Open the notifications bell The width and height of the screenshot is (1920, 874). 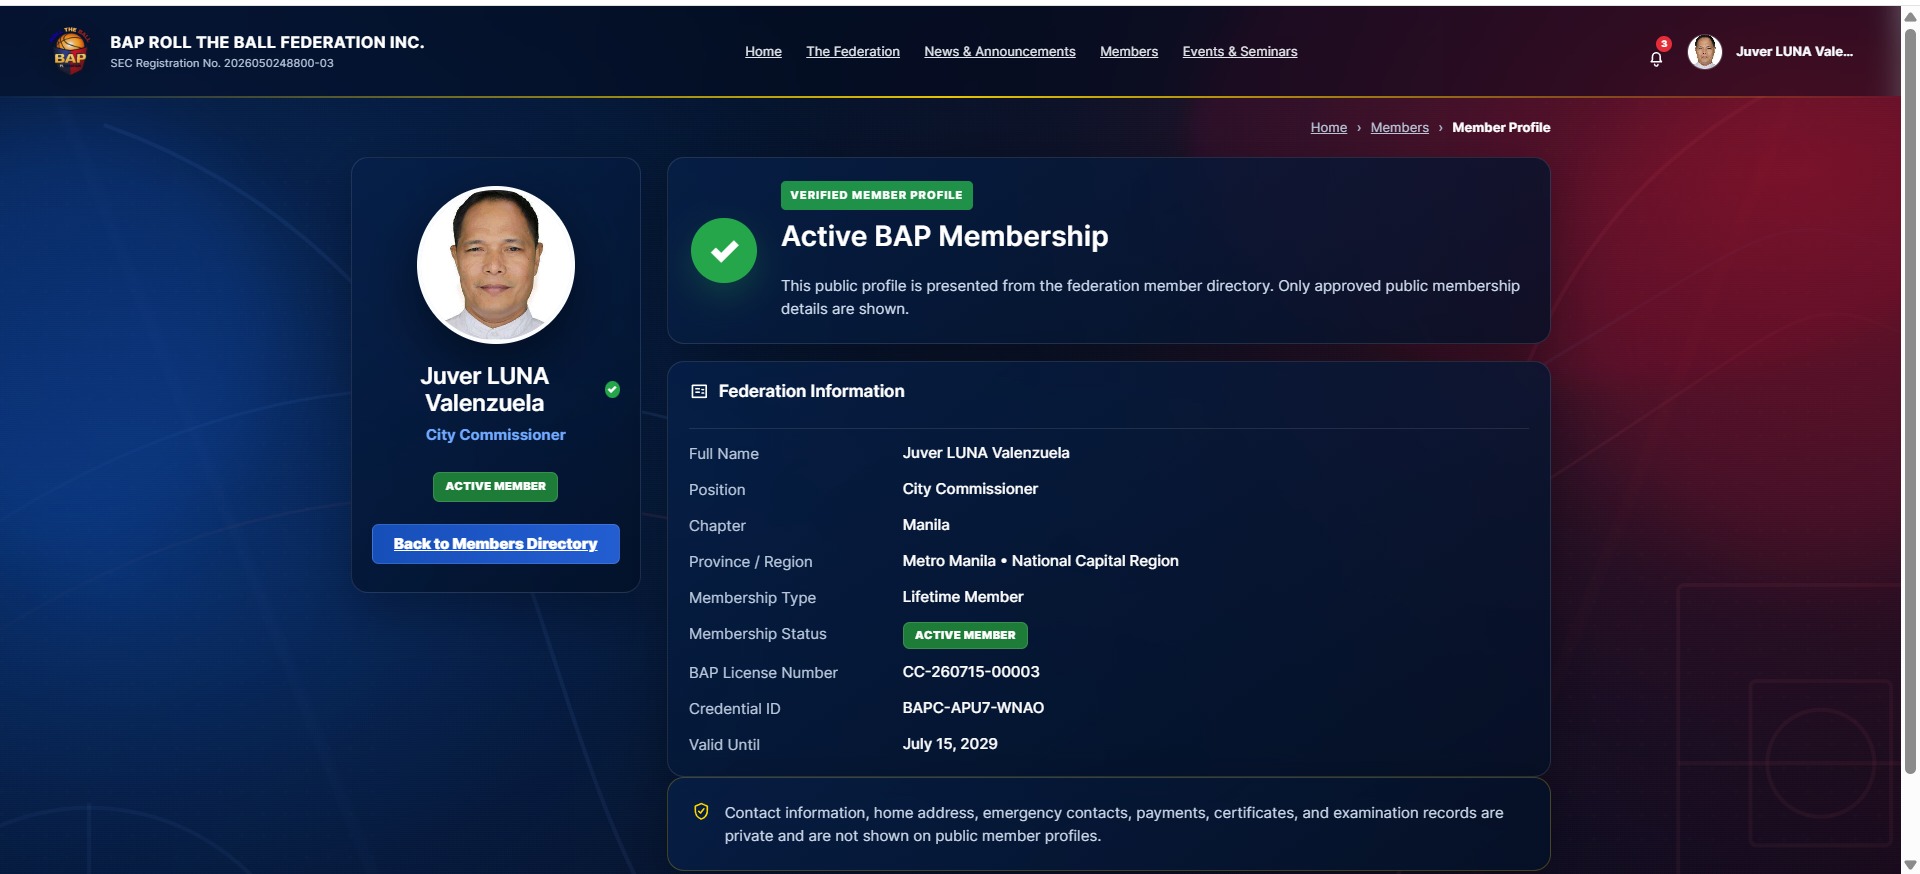coord(1656,58)
